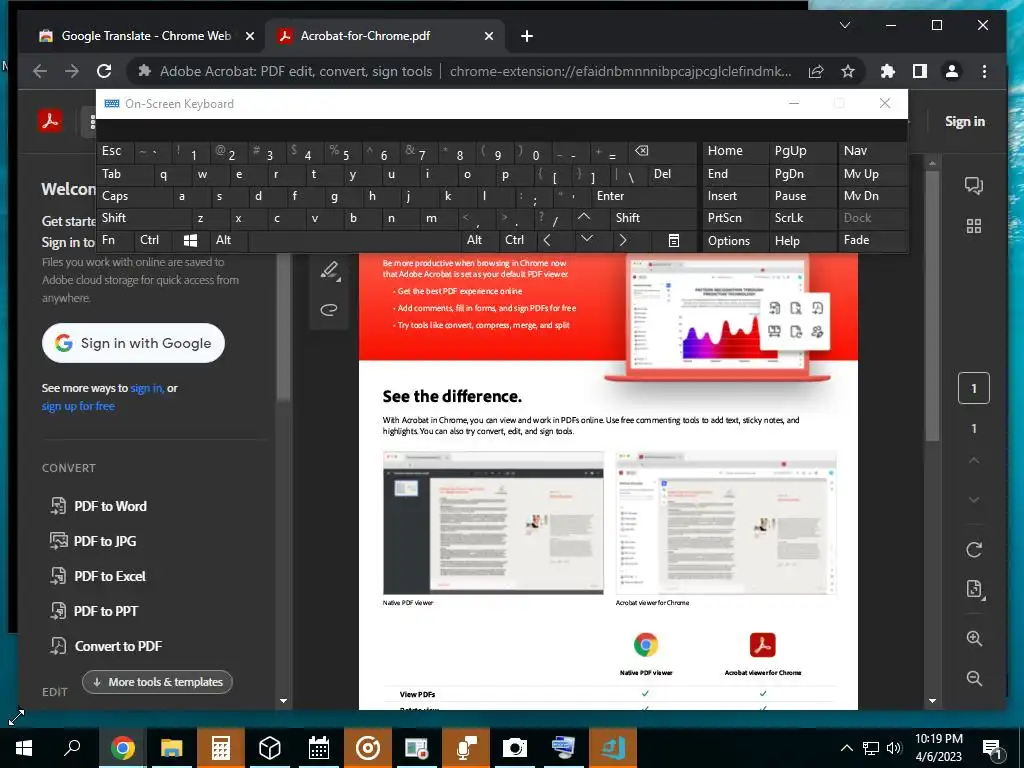The width and height of the screenshot is (1024, 768).
Task: Open Chrome extensions puzzle icon
Action: coord(887,71)
